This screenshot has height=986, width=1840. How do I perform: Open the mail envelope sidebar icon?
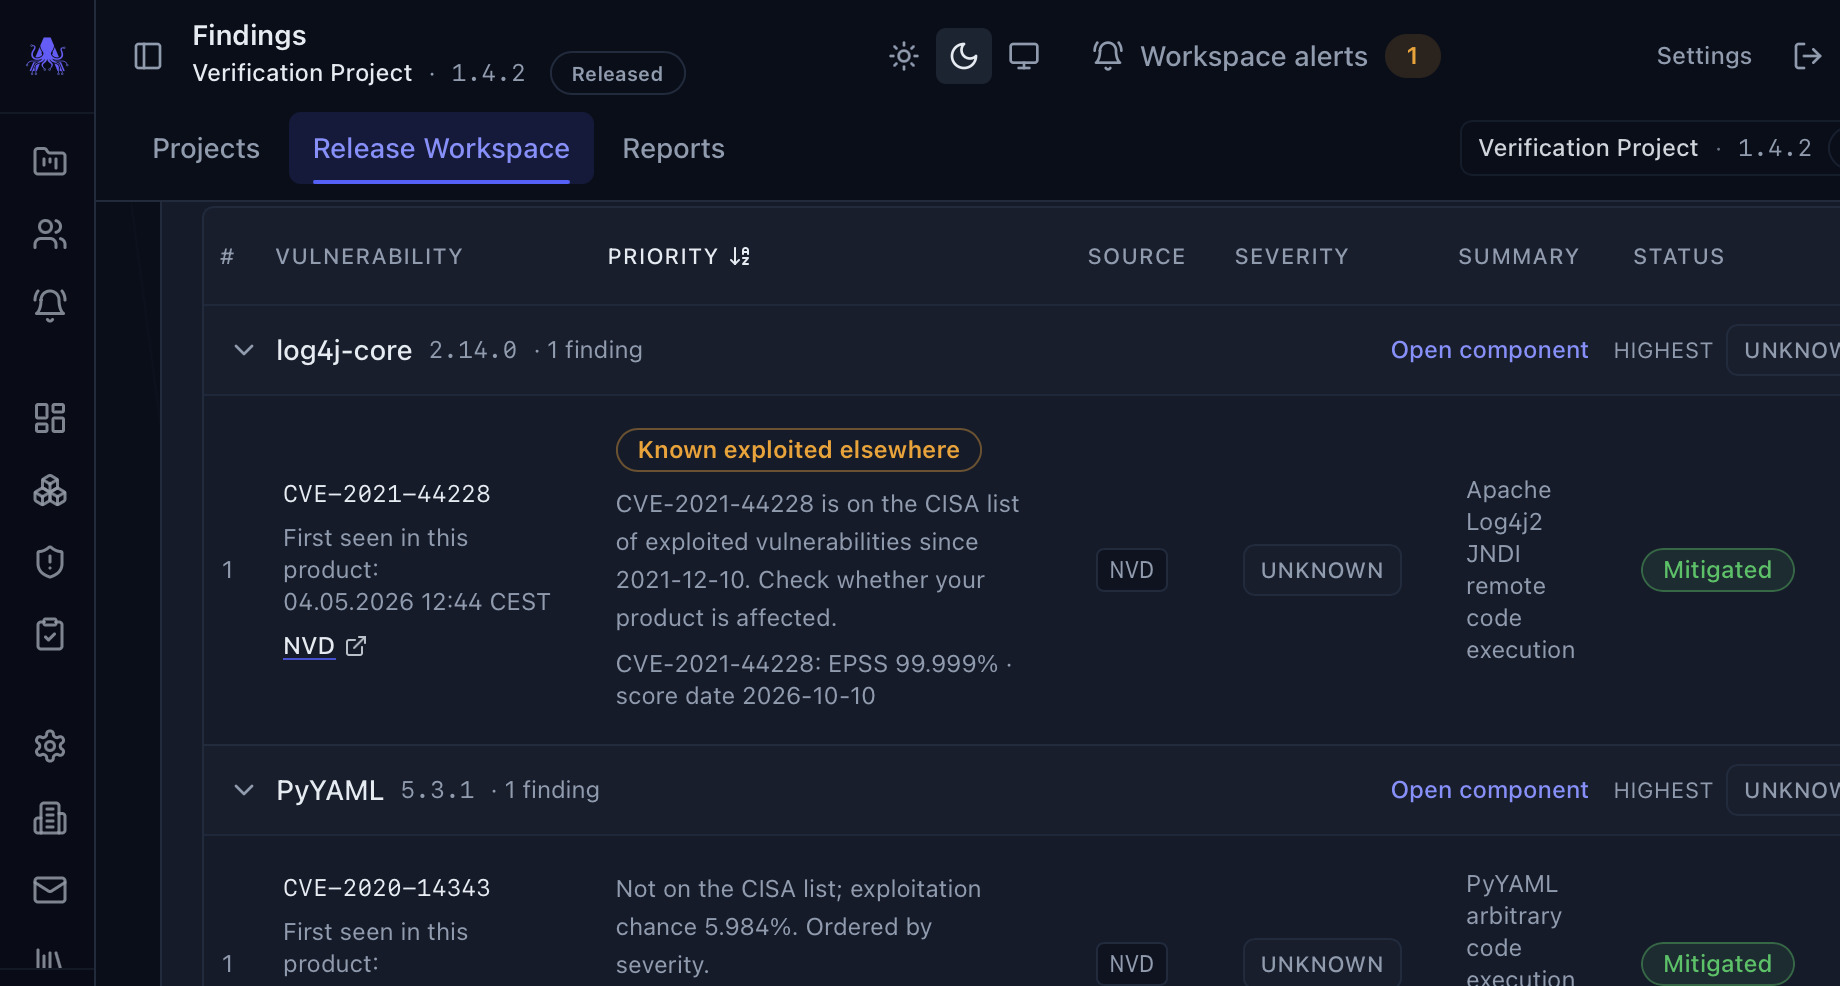[50, 890]
